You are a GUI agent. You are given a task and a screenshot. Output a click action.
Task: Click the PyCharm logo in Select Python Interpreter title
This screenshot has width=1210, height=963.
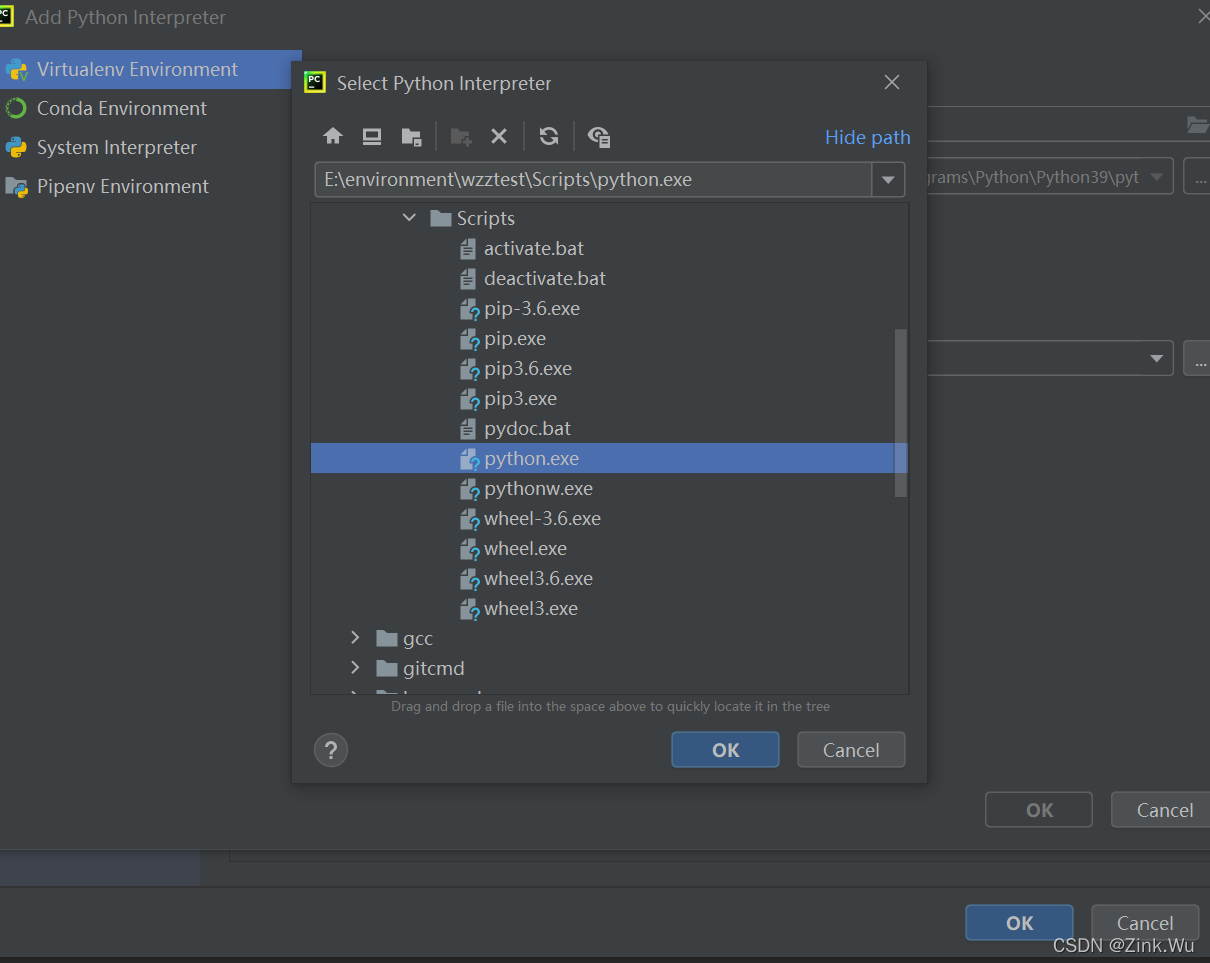(315, 82)
